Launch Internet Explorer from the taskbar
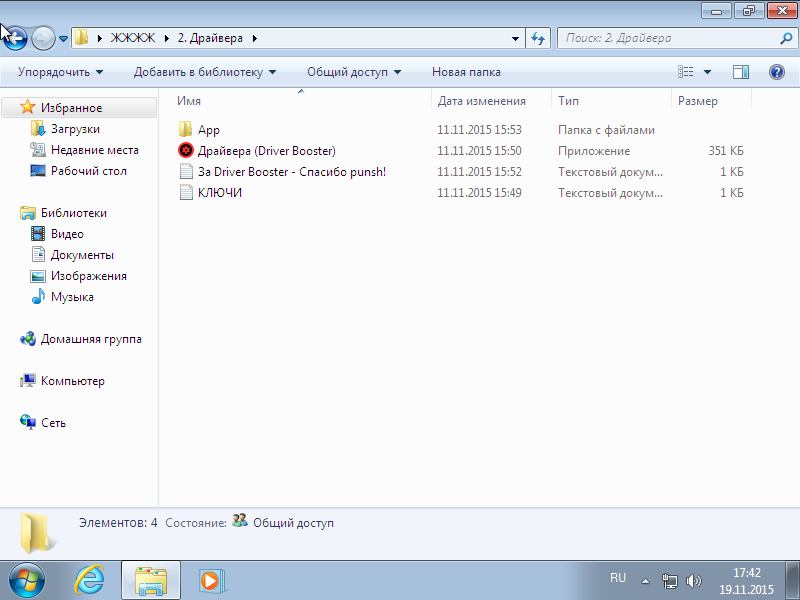 tap(89, 580)
